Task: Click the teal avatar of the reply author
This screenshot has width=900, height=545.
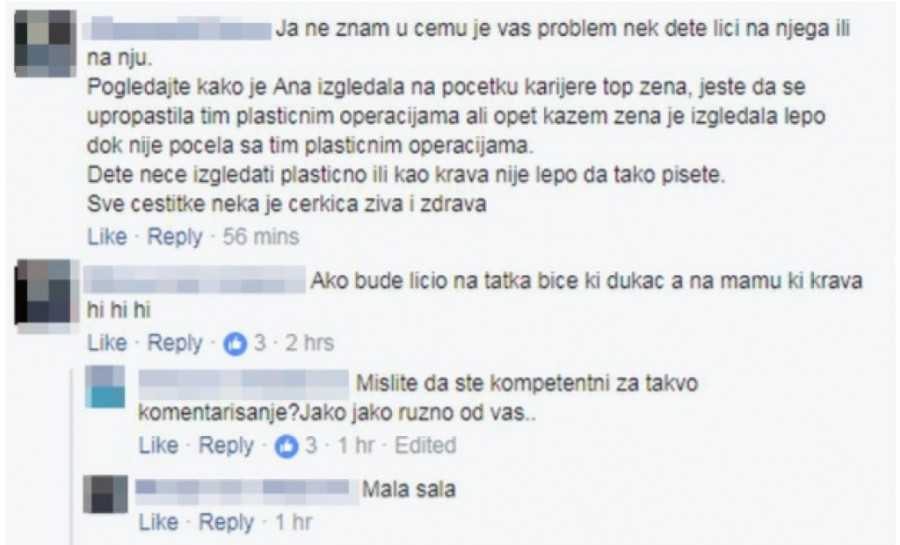Action: tap(105, 387)
